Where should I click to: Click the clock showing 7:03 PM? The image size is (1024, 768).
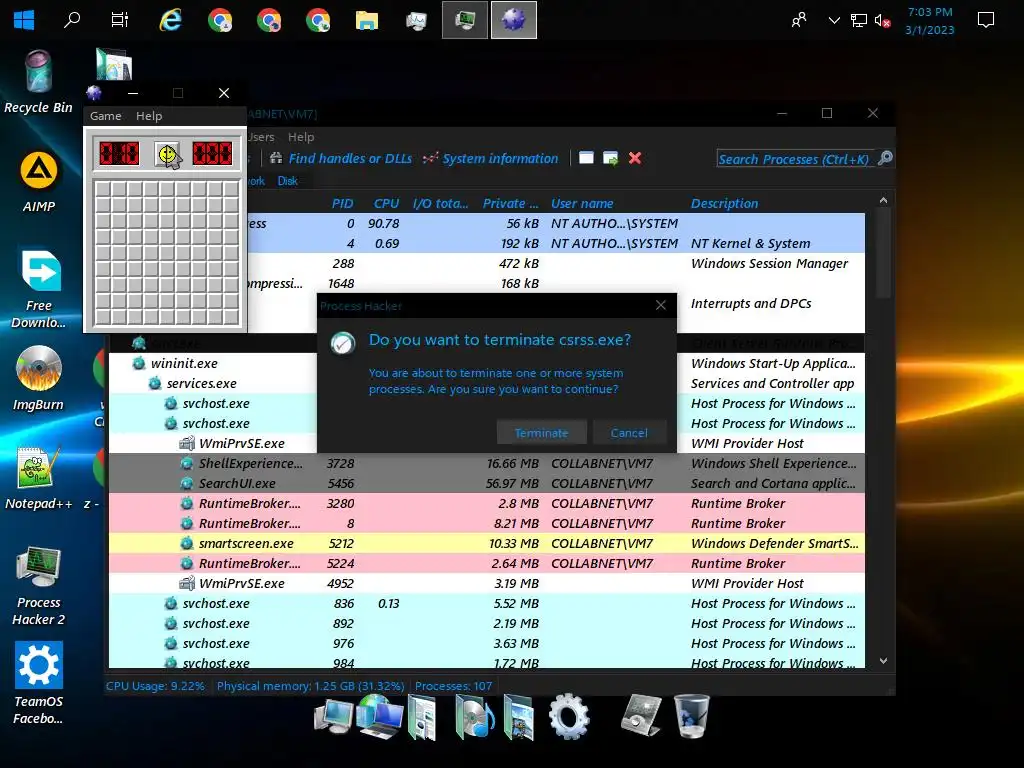tap(930, 12)
